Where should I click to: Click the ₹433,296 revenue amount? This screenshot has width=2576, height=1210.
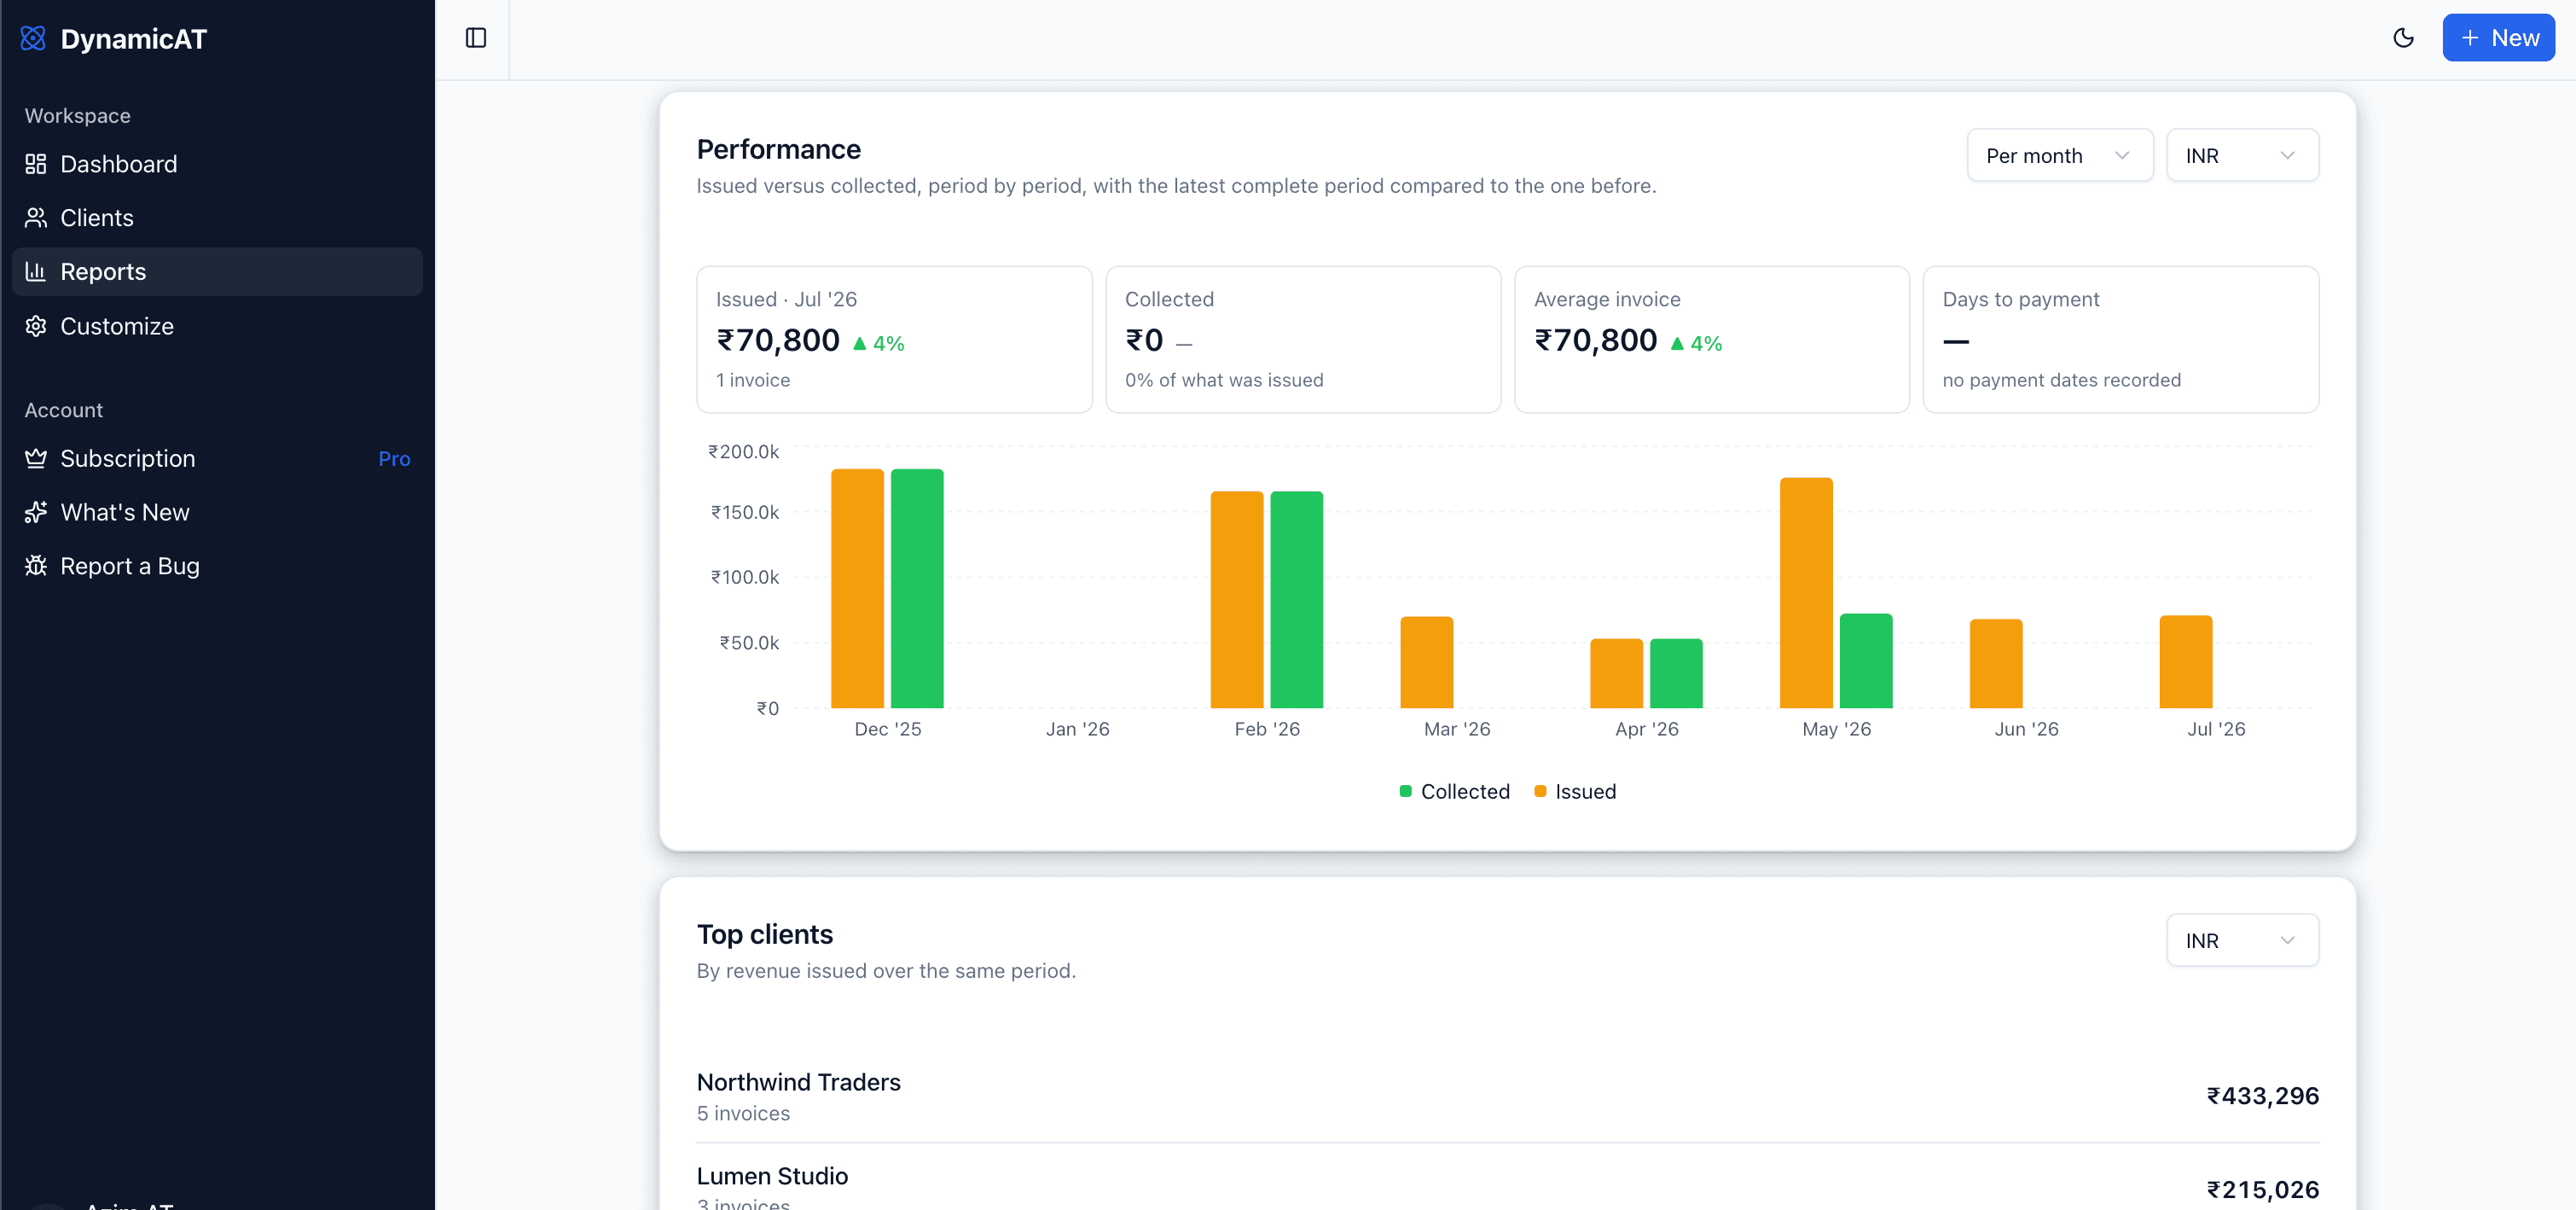pos(2262,1096)
